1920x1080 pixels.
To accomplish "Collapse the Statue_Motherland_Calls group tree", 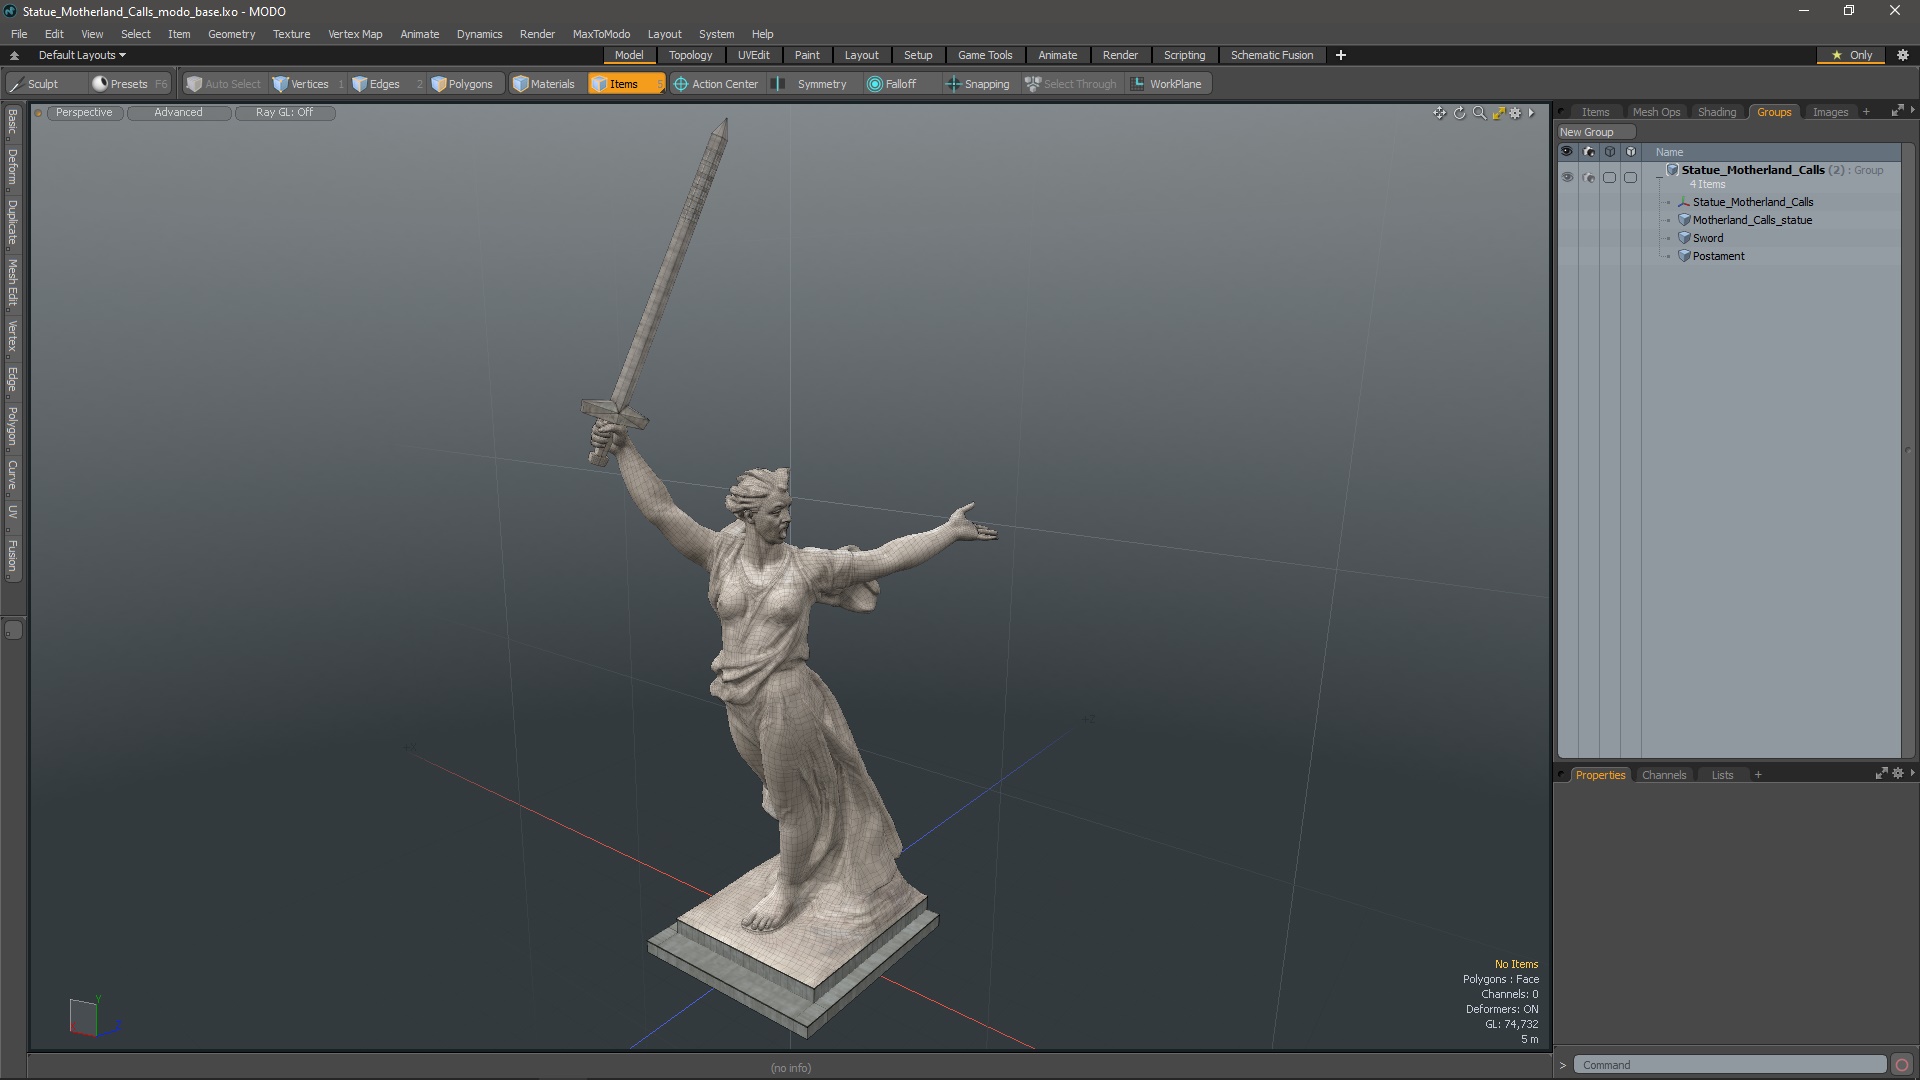I will click(1660, 176).
